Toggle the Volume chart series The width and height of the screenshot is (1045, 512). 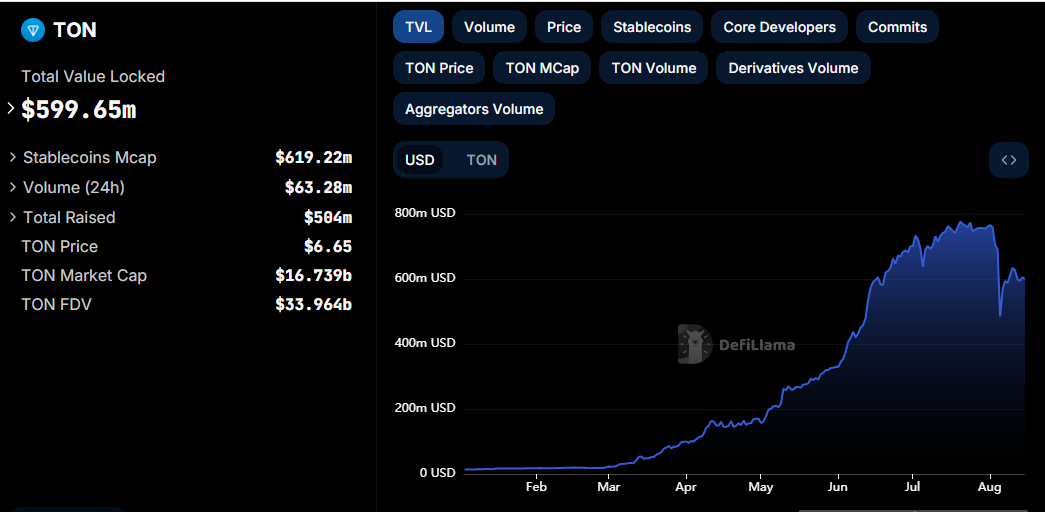pos(489,27)
